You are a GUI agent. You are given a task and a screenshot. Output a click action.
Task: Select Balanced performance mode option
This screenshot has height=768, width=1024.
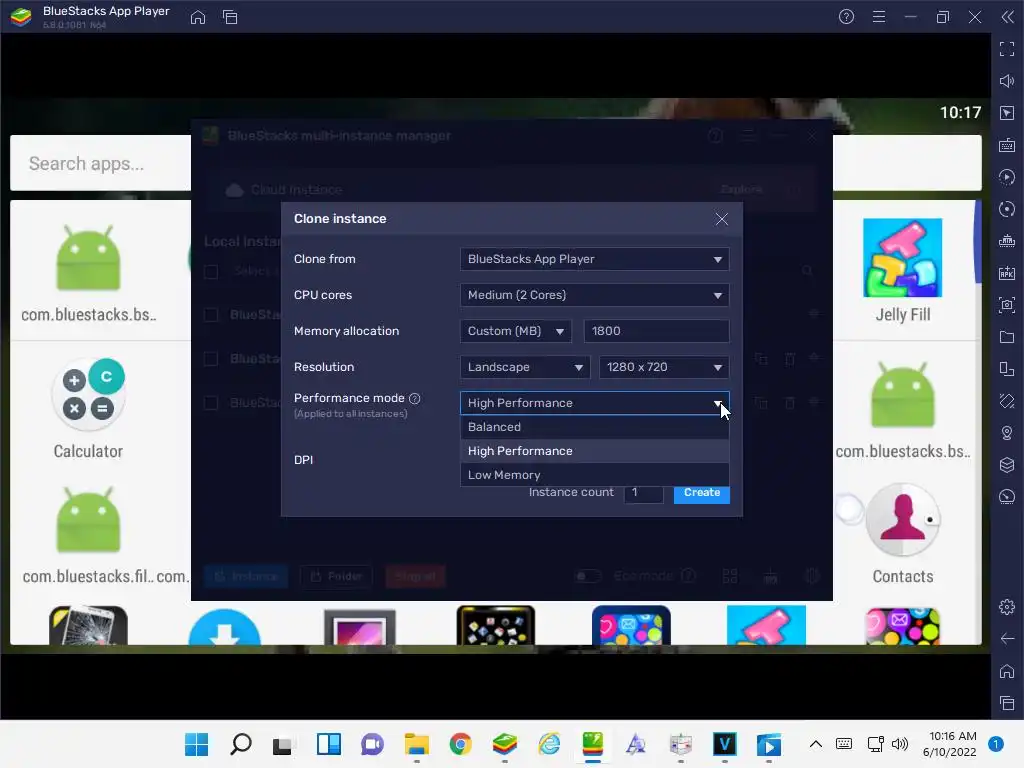tap(594, 427)
